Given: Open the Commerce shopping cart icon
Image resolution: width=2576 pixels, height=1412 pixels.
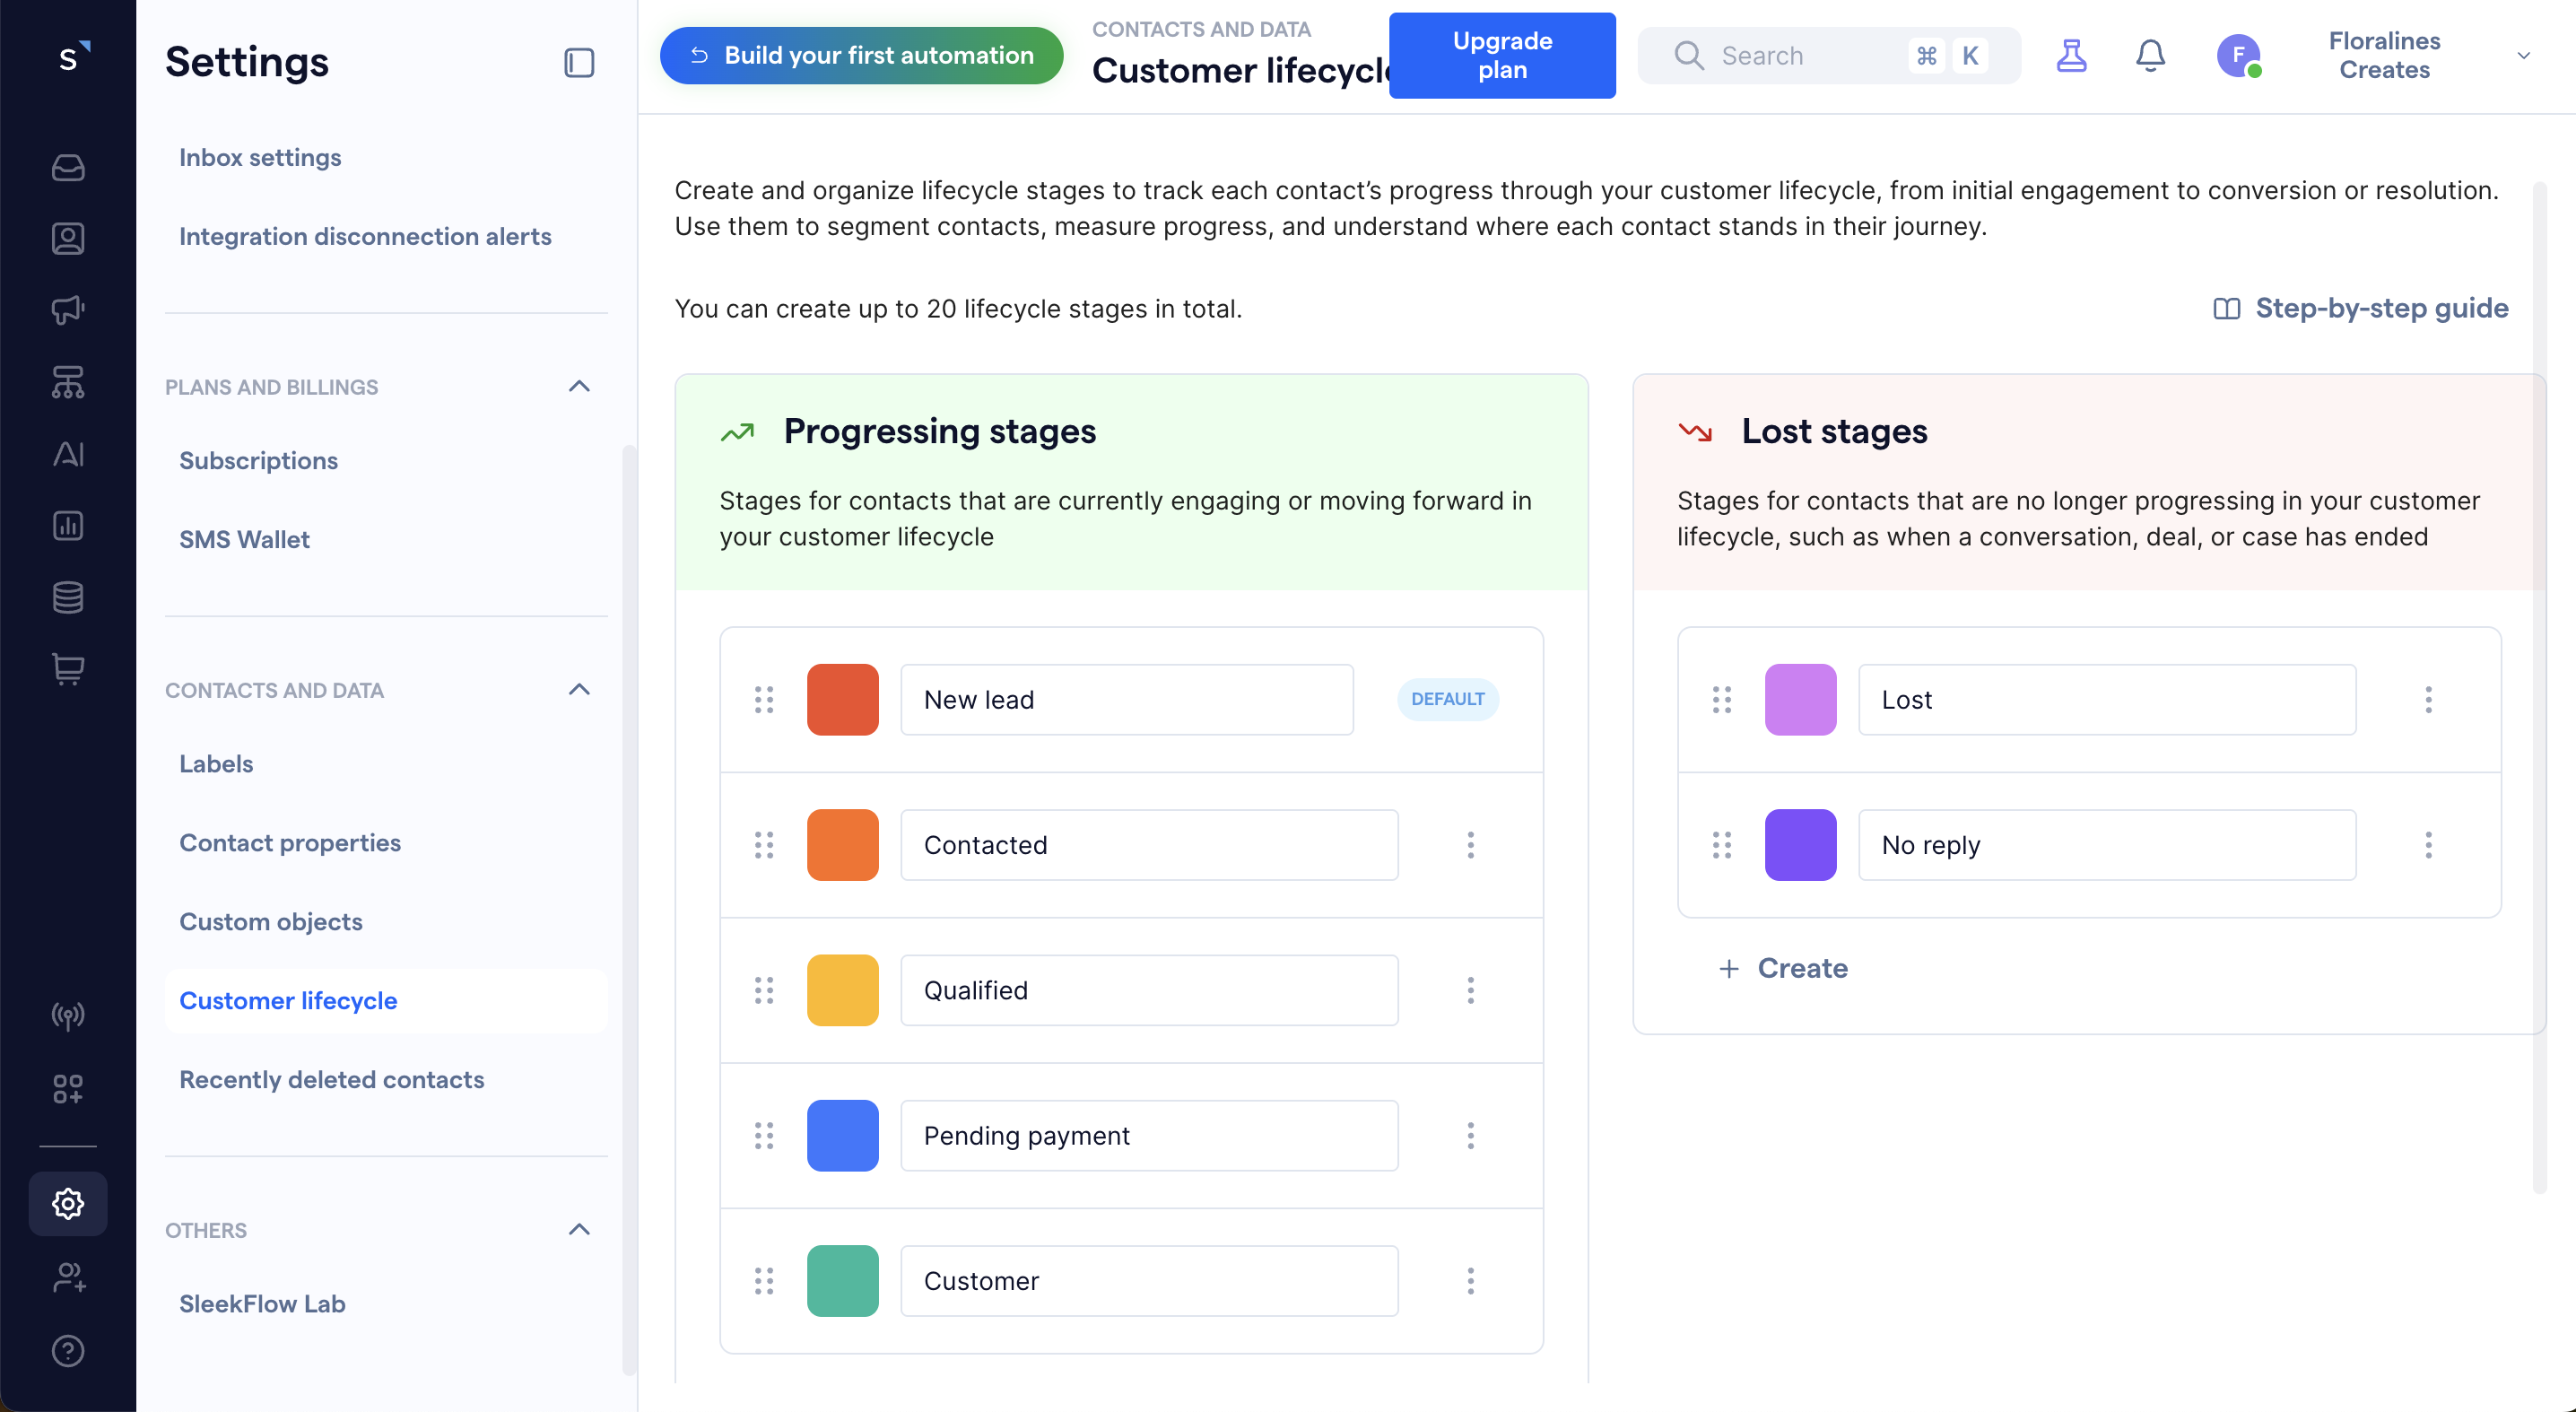Looking at the screenshot, I should pyautogui.click(x=67, y=669).
